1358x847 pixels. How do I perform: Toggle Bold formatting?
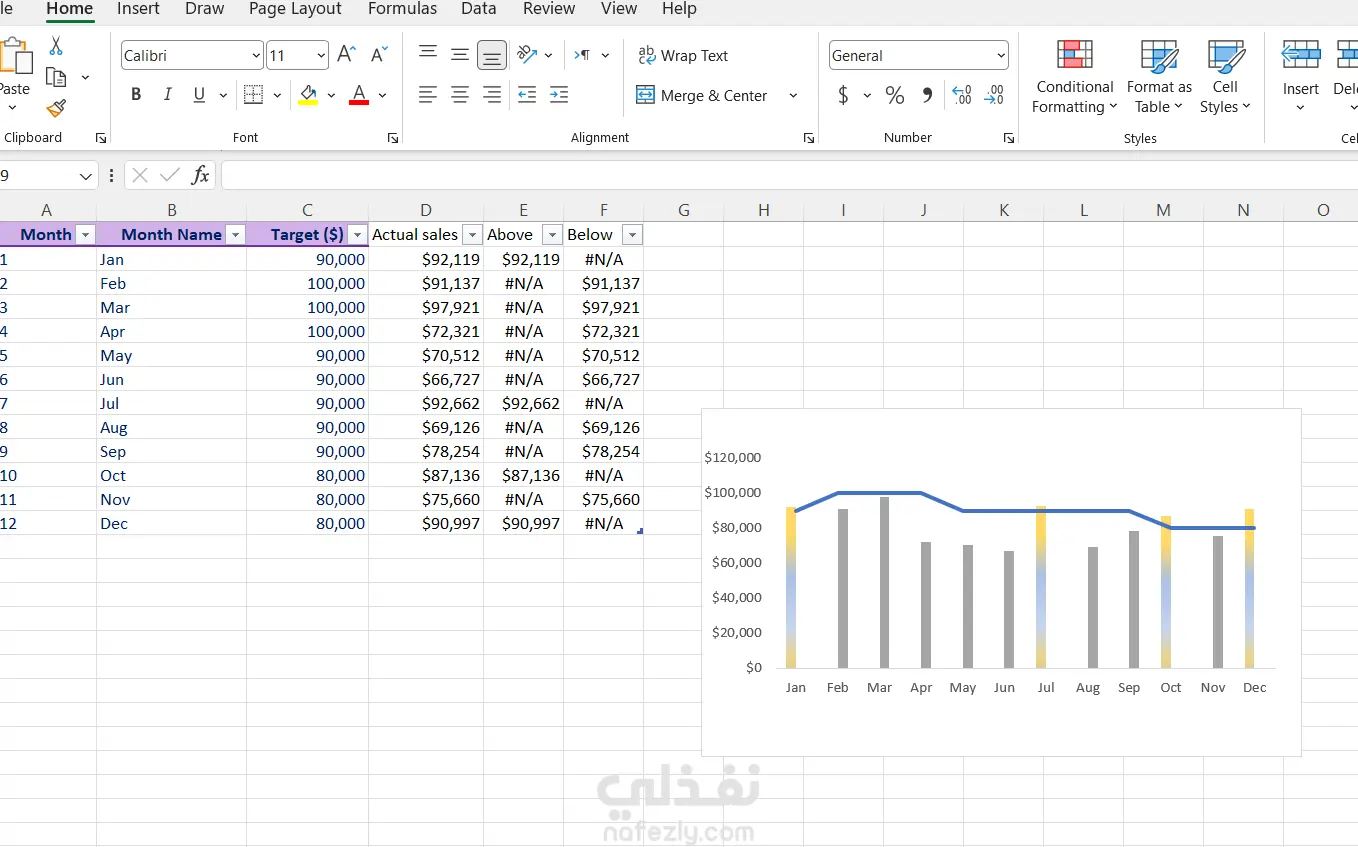tap(136, 95)
